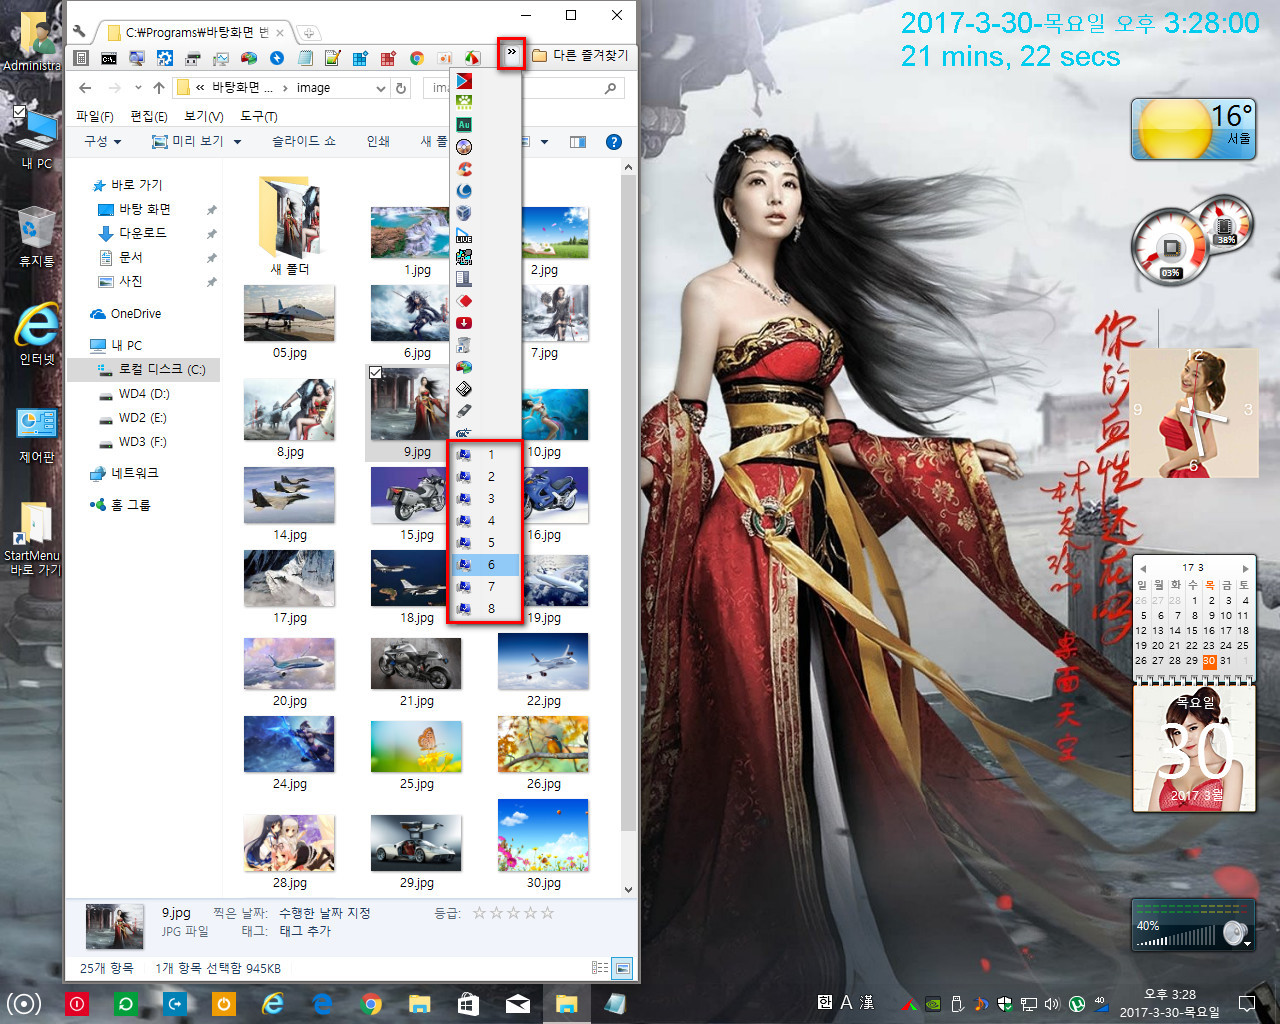Expand the bookmarks overflow chevron
The width and height of the screenshot is (1280, 1024).
click(x=512, y=53)
